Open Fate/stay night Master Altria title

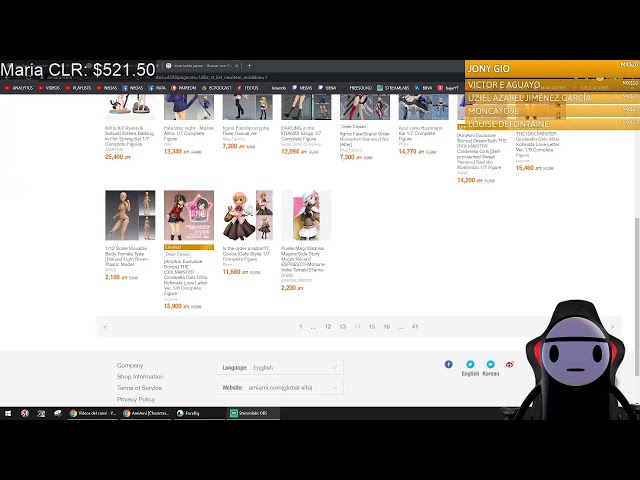[189, 133]
